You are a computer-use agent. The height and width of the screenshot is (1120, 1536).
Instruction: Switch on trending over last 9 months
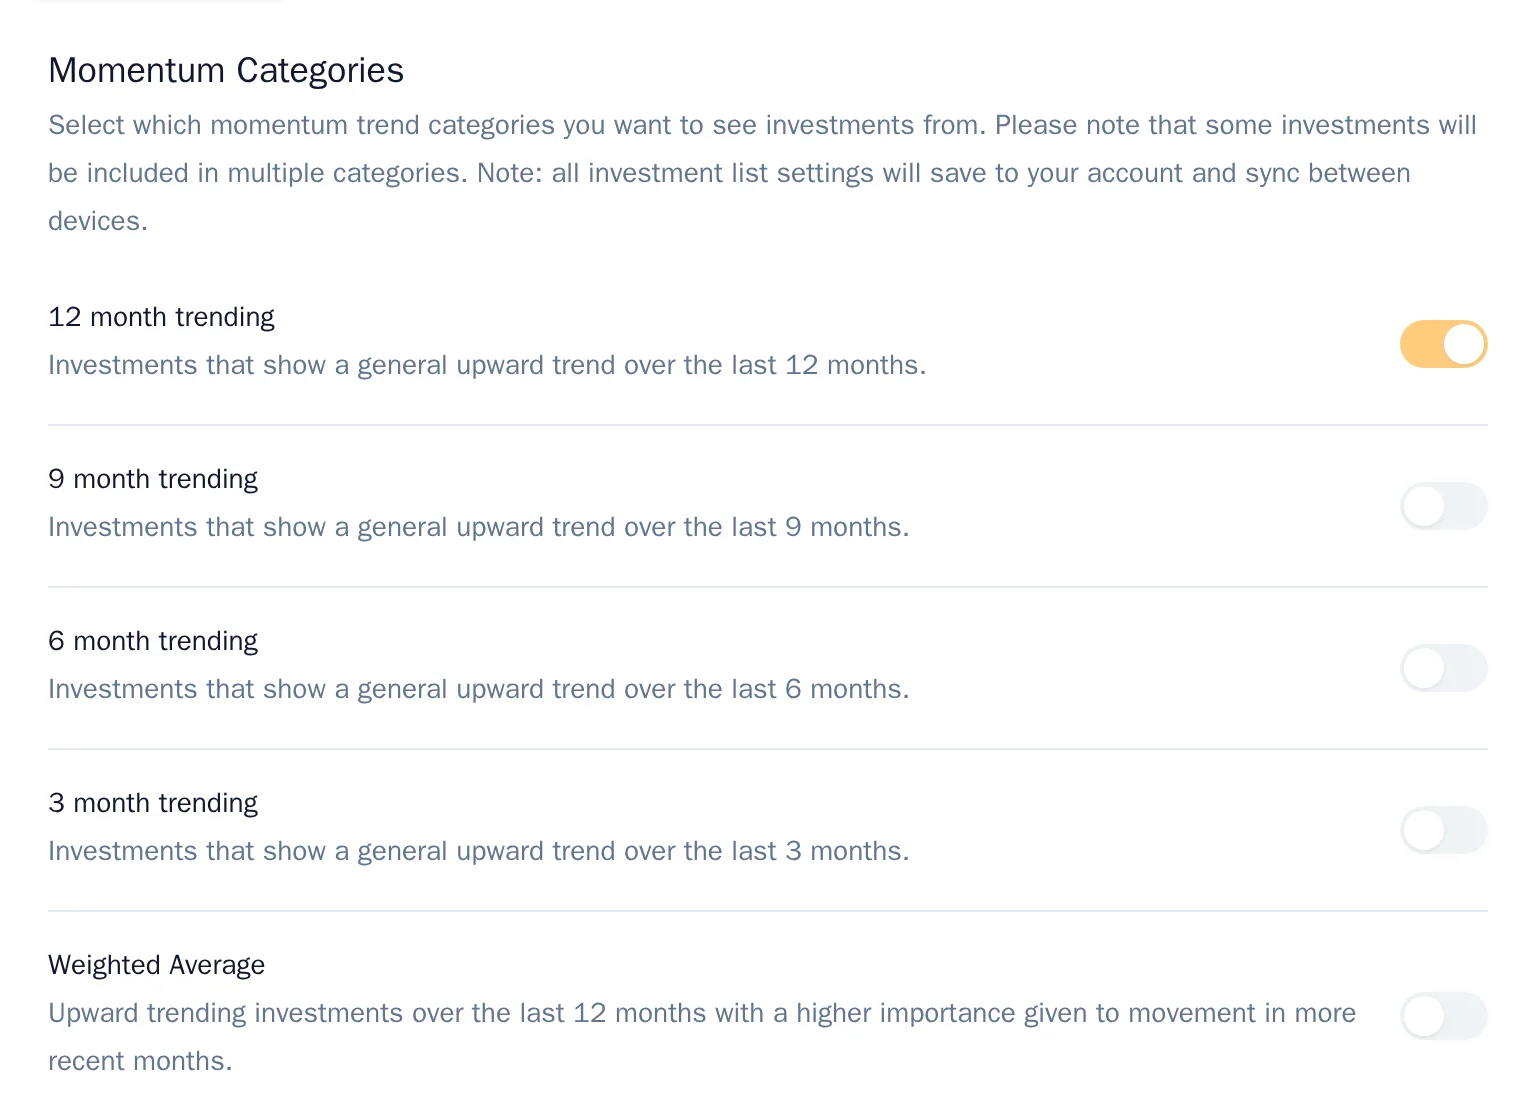click(x=1443, y=506)
